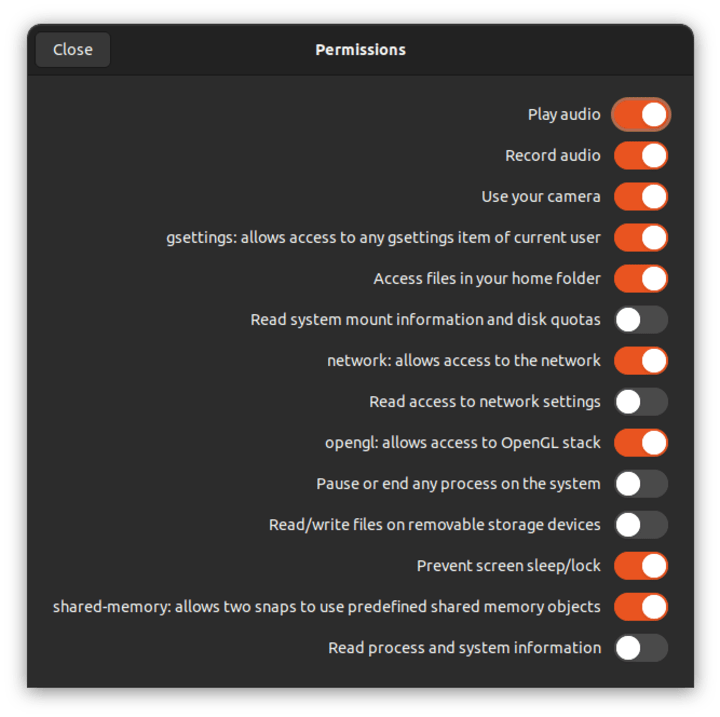
Task: Click the Play audio label text
Action: pyautogui.click(x=564, y=115)
